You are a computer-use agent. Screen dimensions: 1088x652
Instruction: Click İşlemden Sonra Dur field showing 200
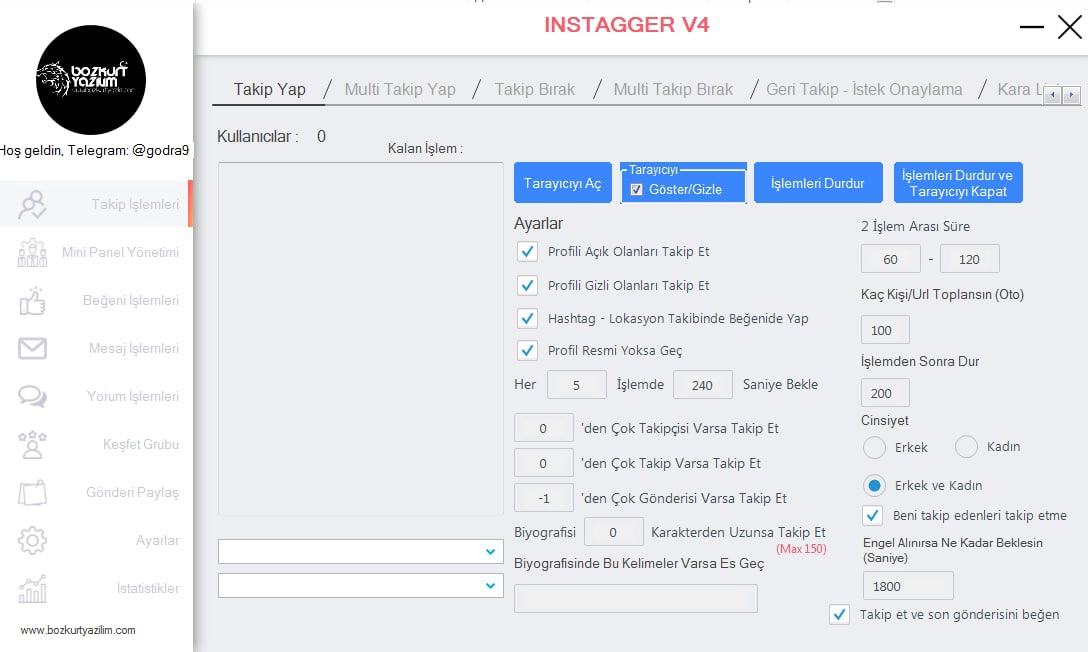pyautogui.click(x=885, y=393)
